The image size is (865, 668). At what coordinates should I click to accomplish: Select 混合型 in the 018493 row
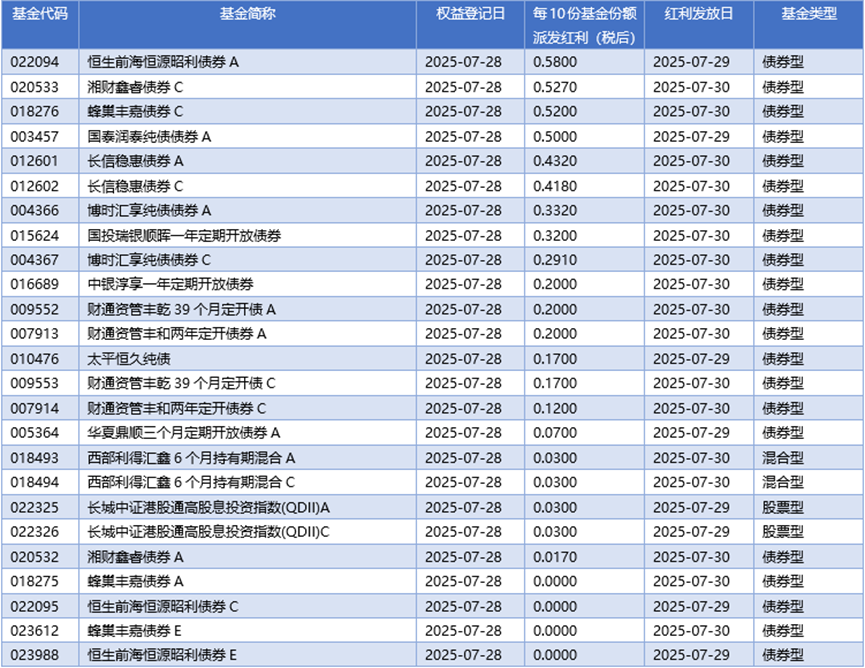point(783,459)
